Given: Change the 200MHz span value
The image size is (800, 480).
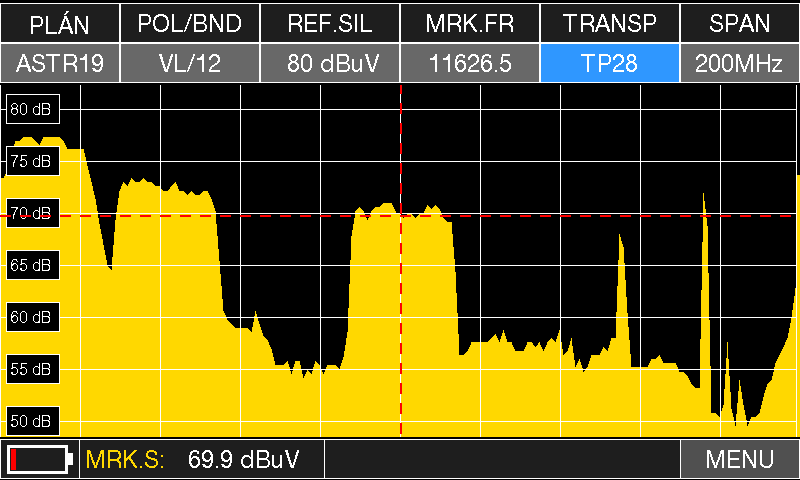Looking at the screenshot, I should (x=740, y=63).
